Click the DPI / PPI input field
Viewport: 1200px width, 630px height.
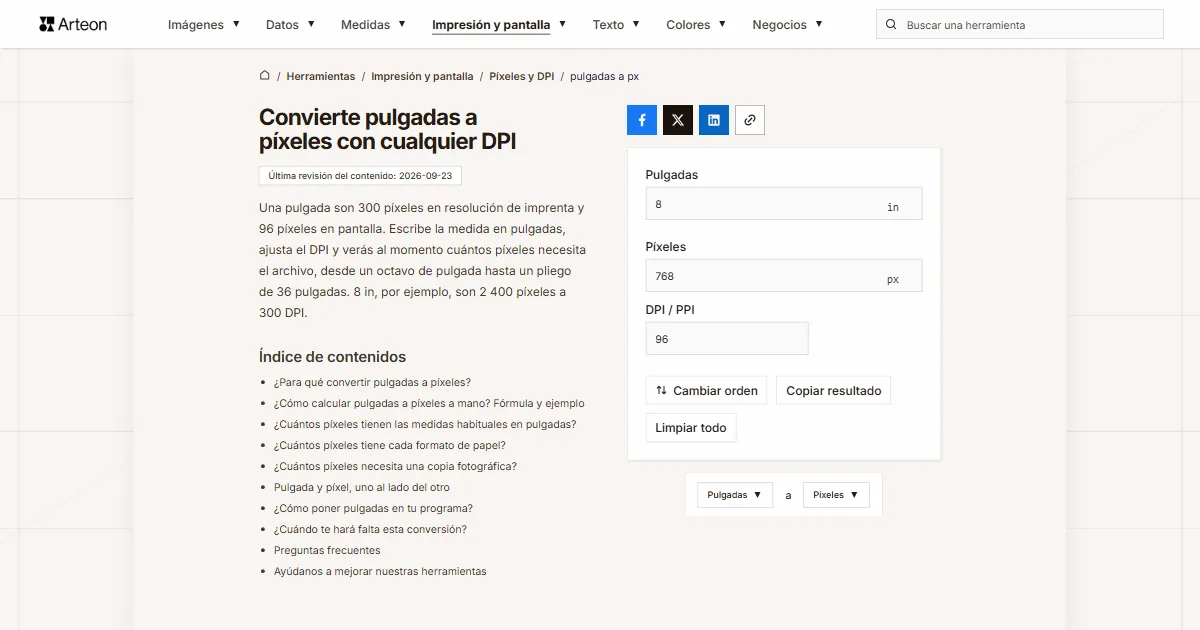[x=727, y=339]
